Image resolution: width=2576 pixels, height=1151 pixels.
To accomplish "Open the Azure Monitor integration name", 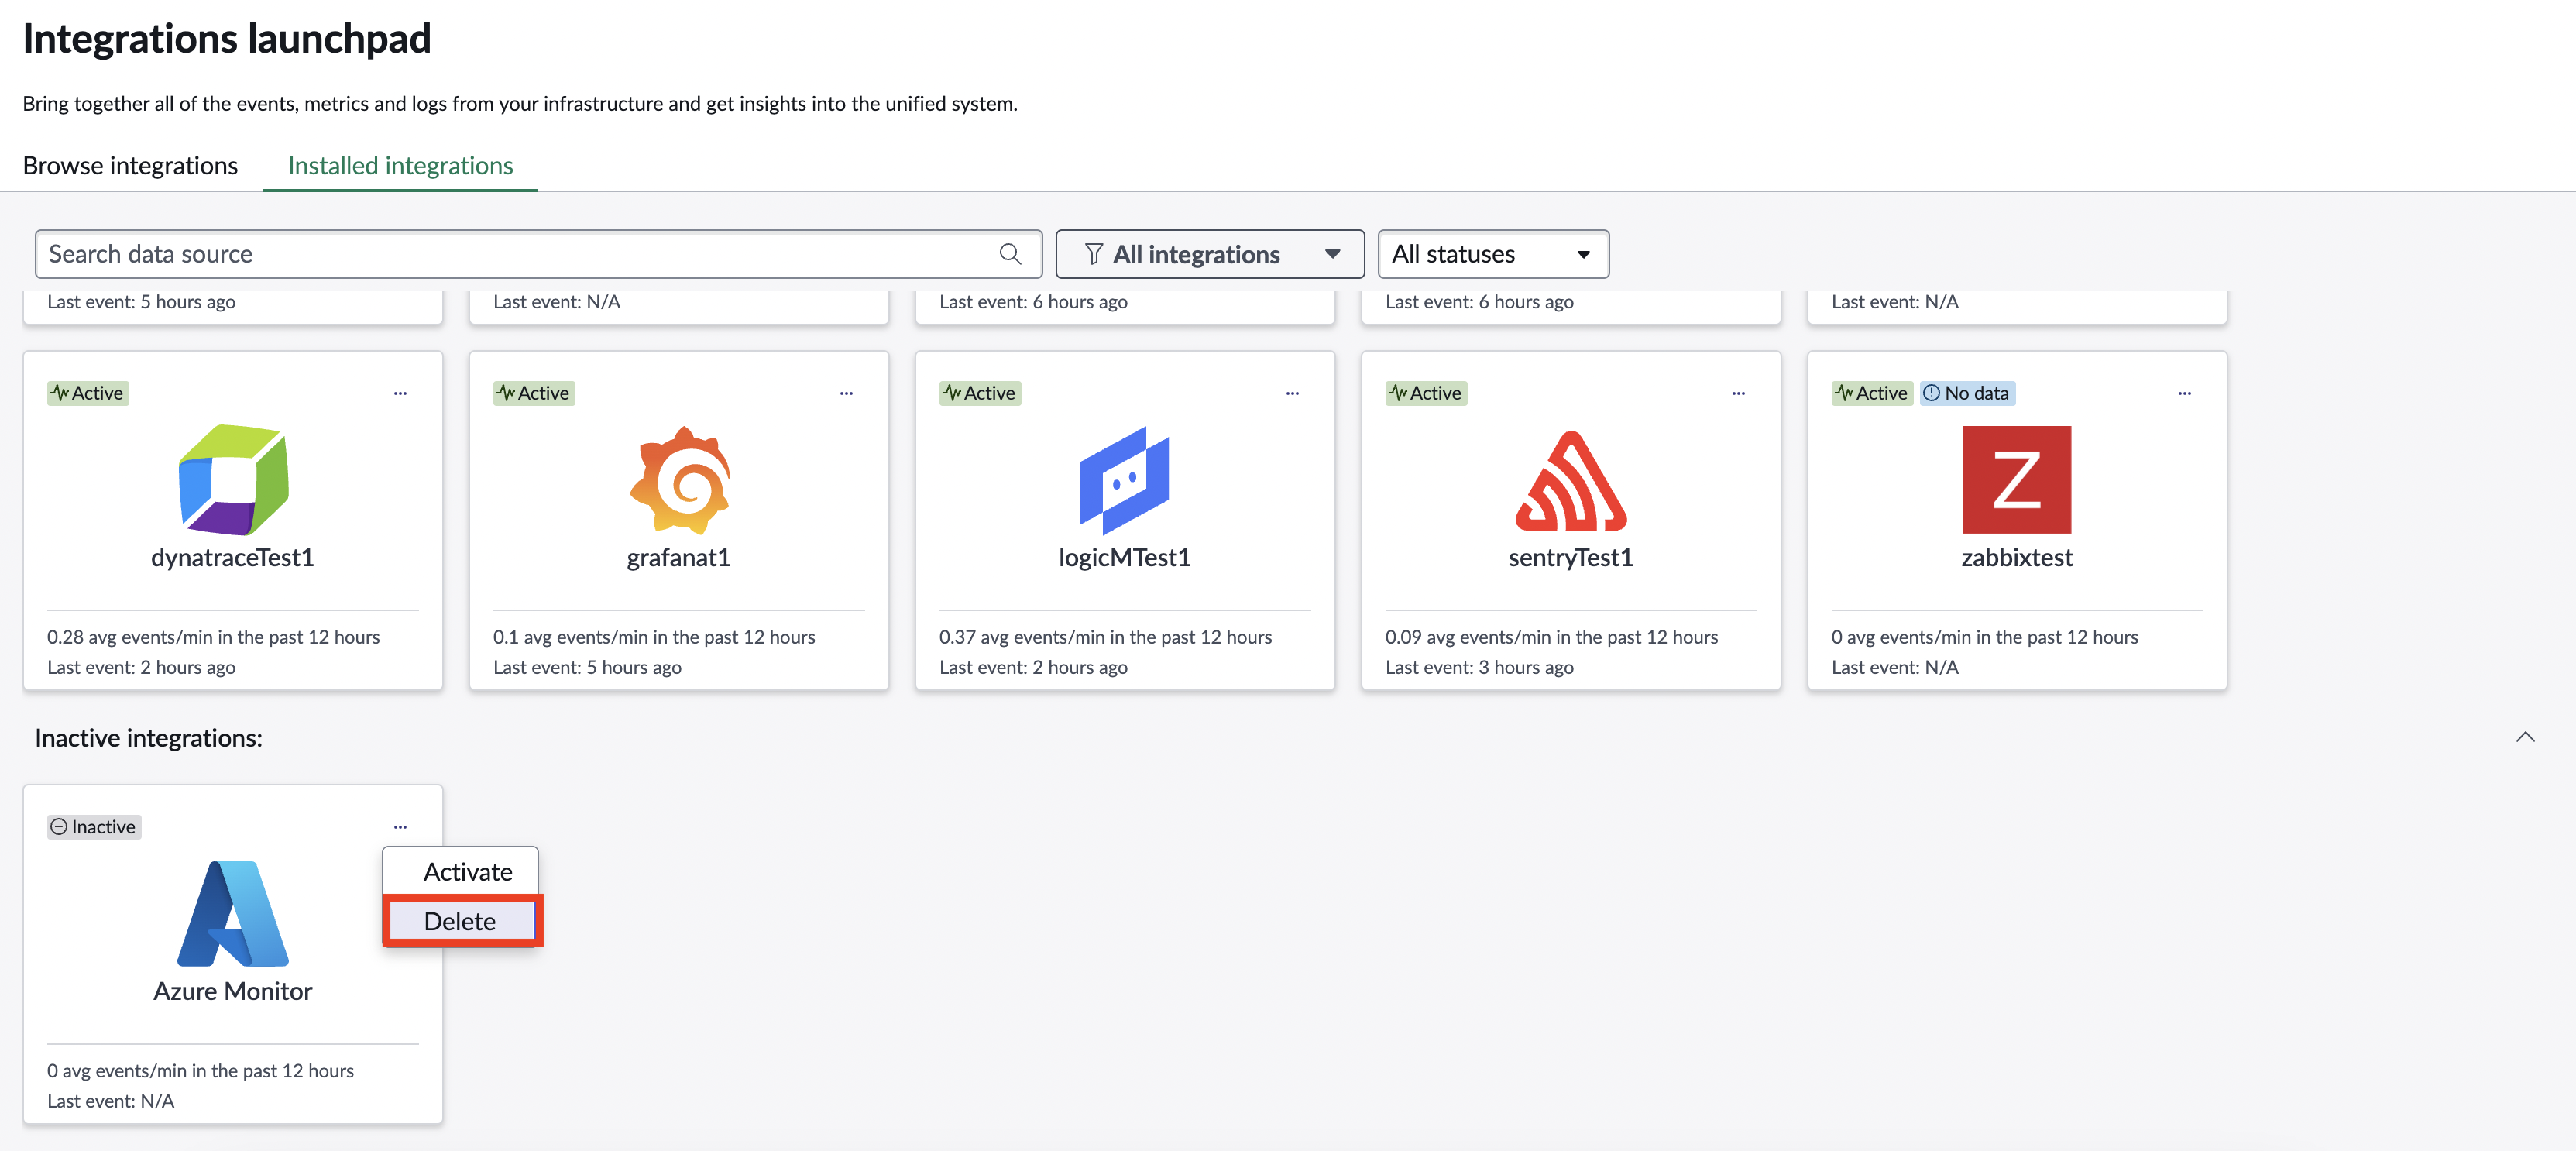I will (233, 991).
